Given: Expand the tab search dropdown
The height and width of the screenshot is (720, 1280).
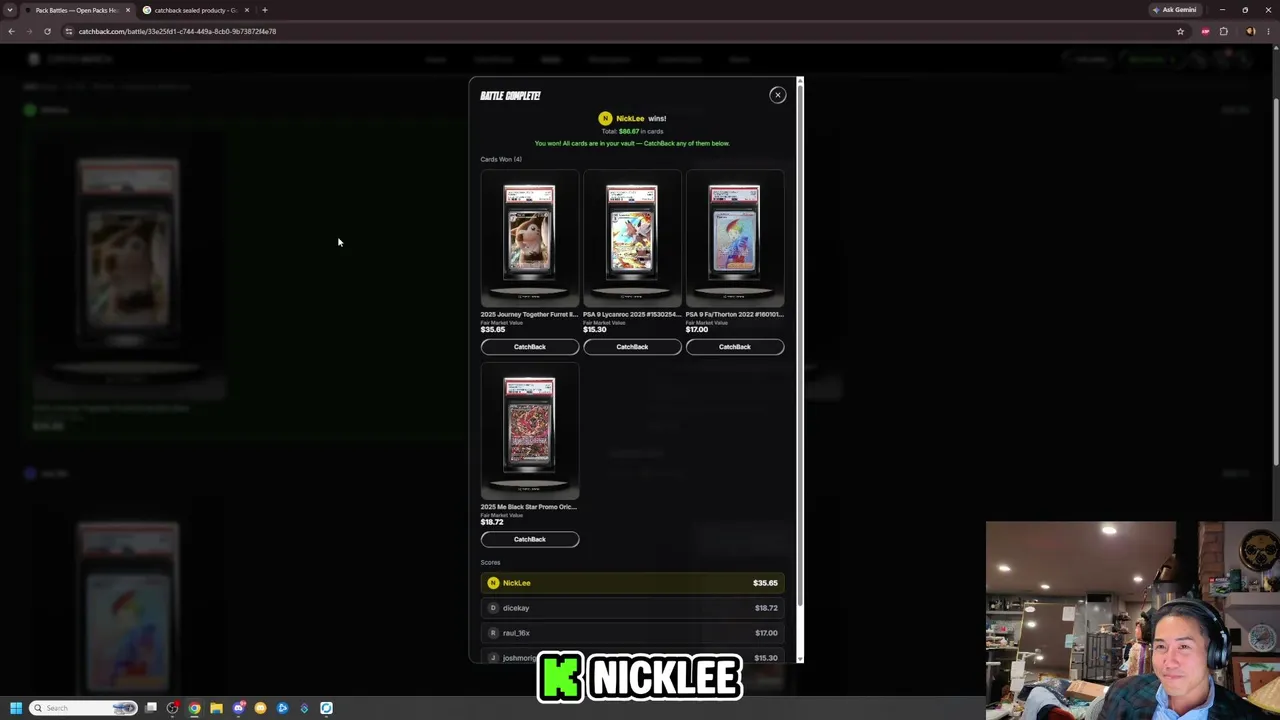Looking at the screenshot, I should pos(10,10).
